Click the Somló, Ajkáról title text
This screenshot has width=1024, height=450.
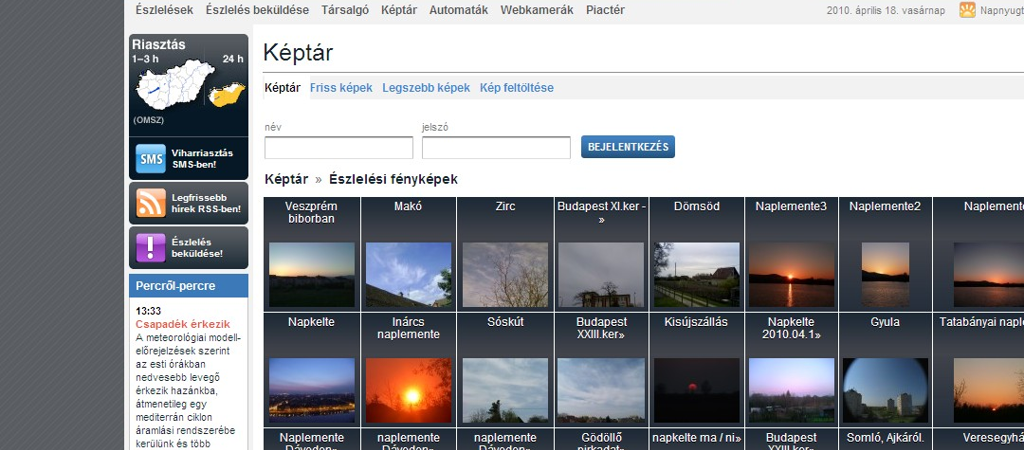tap(885, 438)
